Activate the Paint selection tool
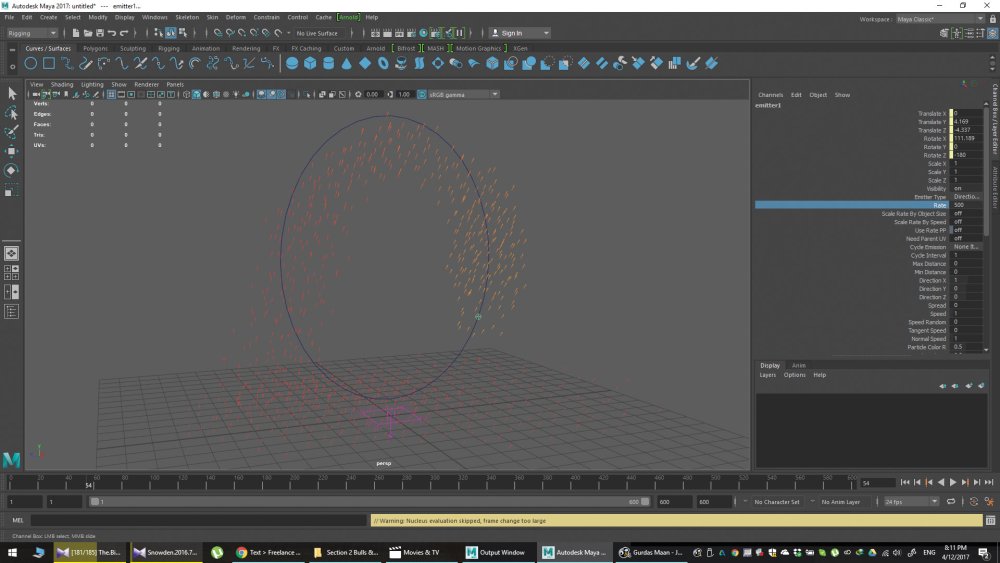The image size is (1000, 563). (11, 132)
